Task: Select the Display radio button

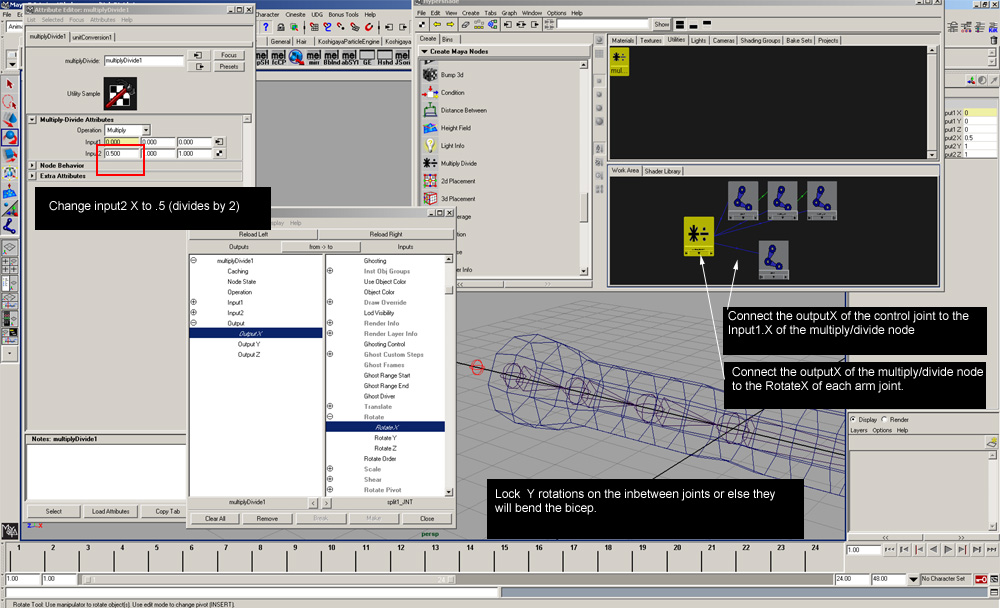Action: [853, 419]
